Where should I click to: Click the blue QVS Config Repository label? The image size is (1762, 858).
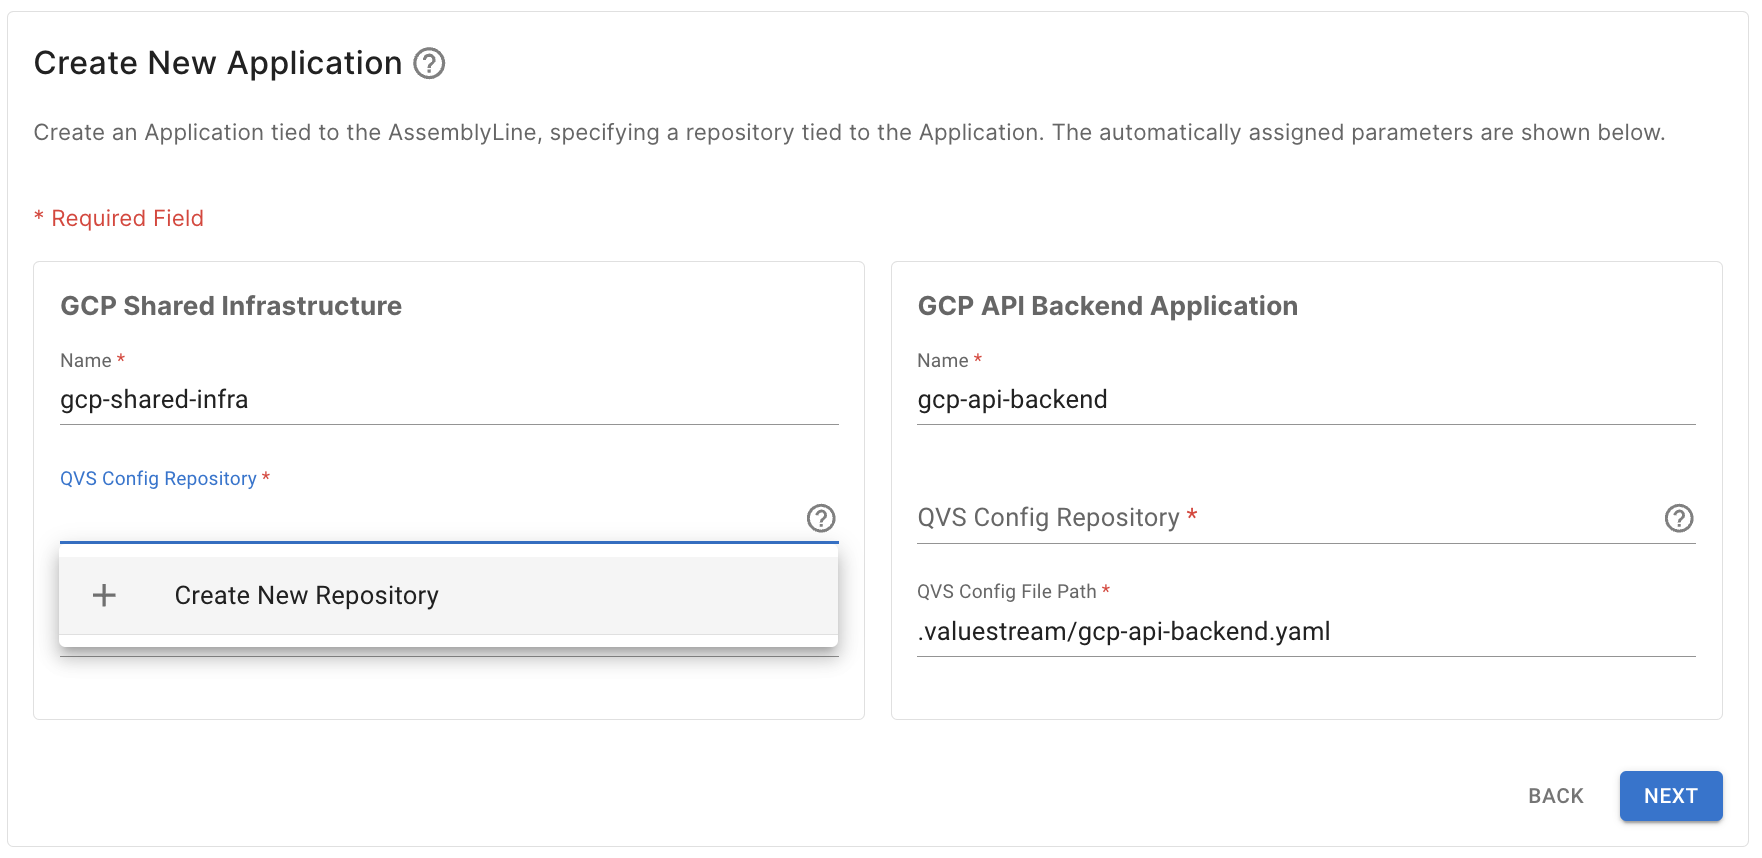[158, 479]
